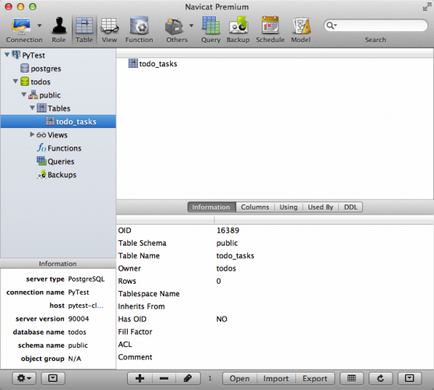Click the Tablespace Name label
Image resolution: width=434 pixels, height=390 pixels.
(149, 294)
